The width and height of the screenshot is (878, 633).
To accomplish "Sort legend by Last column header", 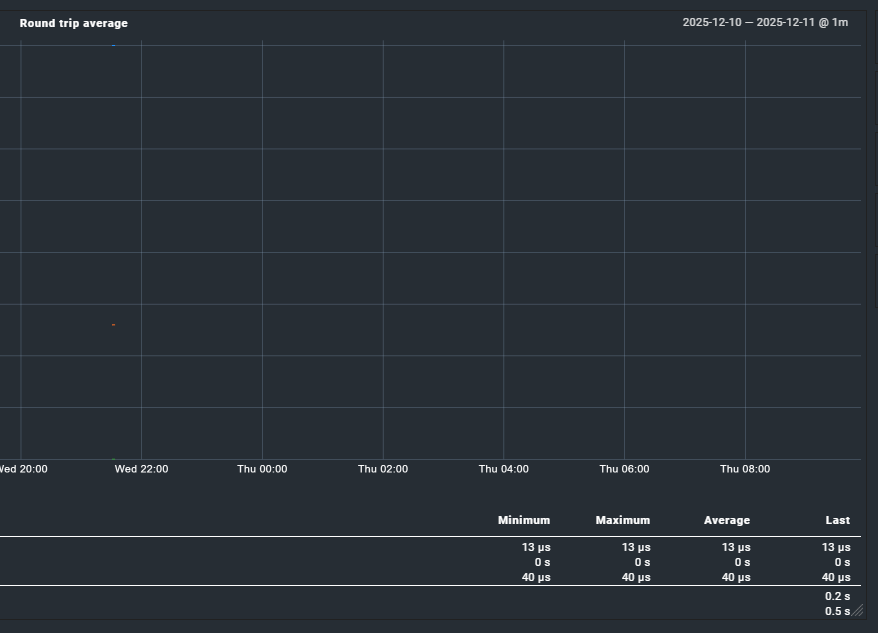I will (837, 520).
